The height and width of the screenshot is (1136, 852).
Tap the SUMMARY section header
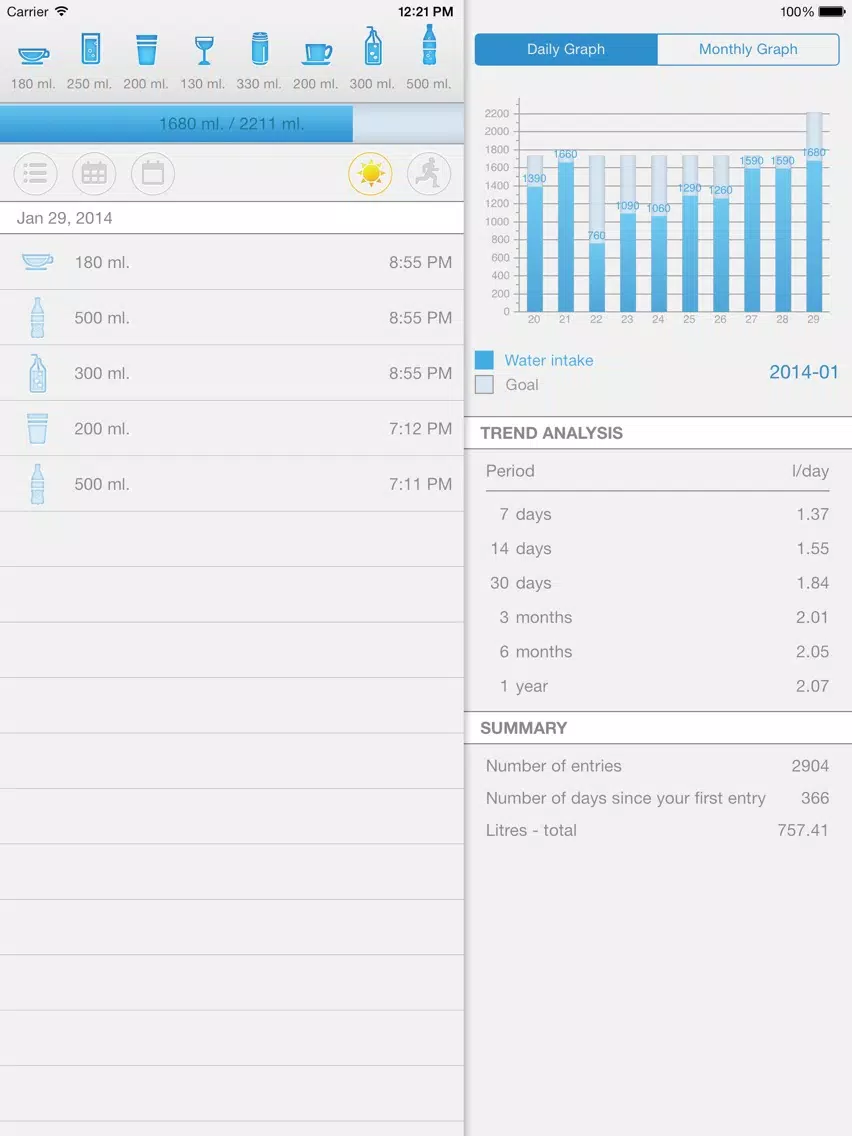(x=658, y=728)
